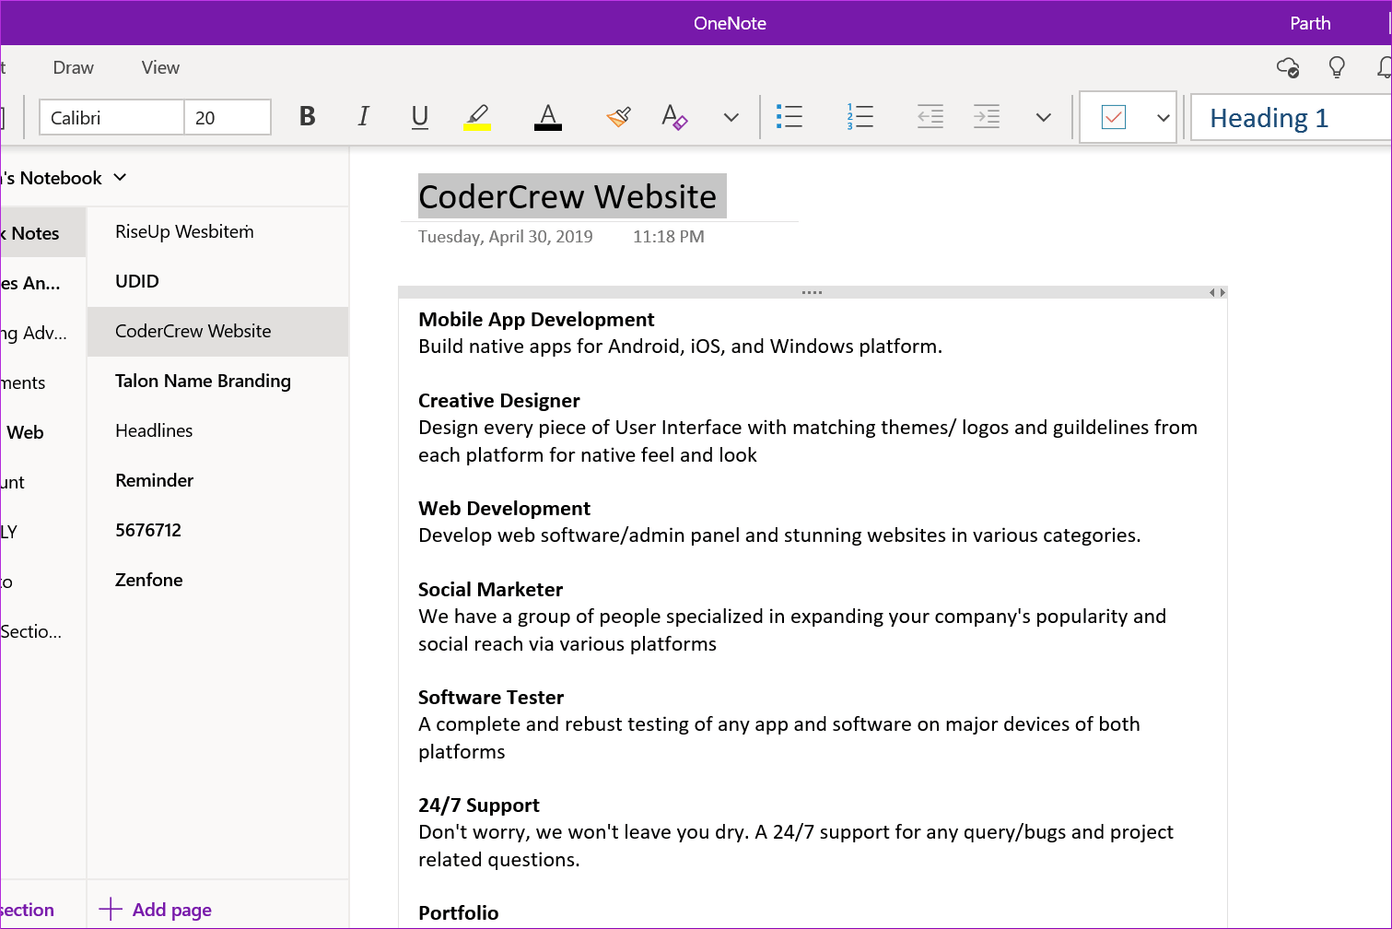Click the note container width arrows
1392x929 pixels.
(1217, 293)
